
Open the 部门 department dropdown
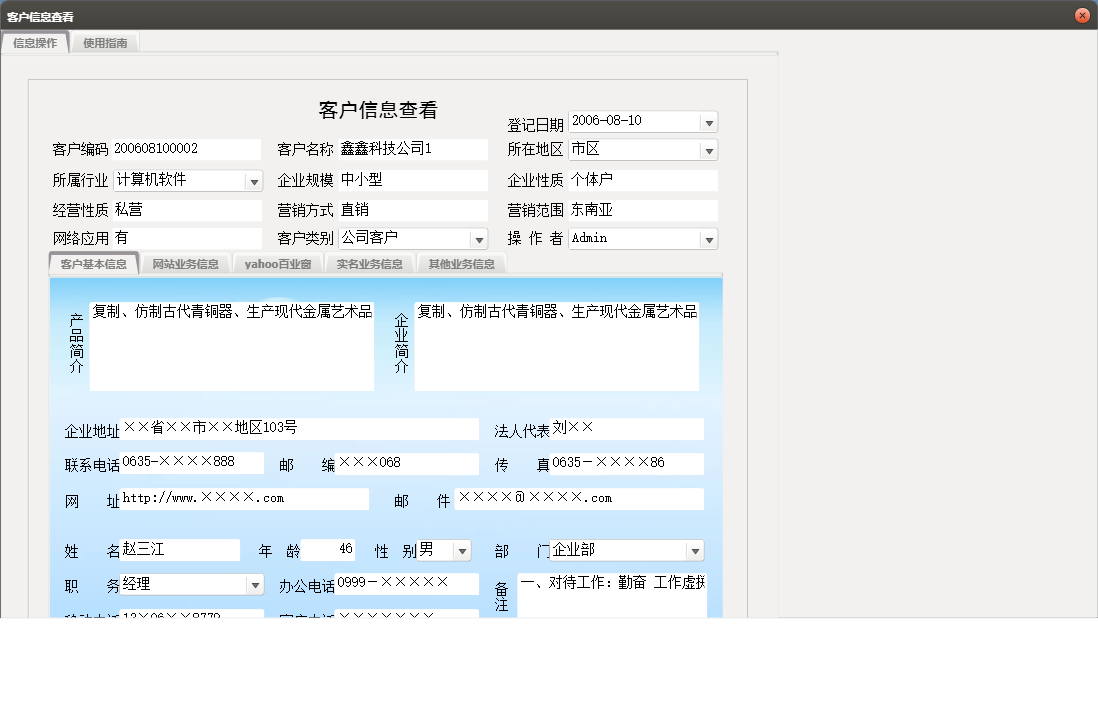click(695, 550)
